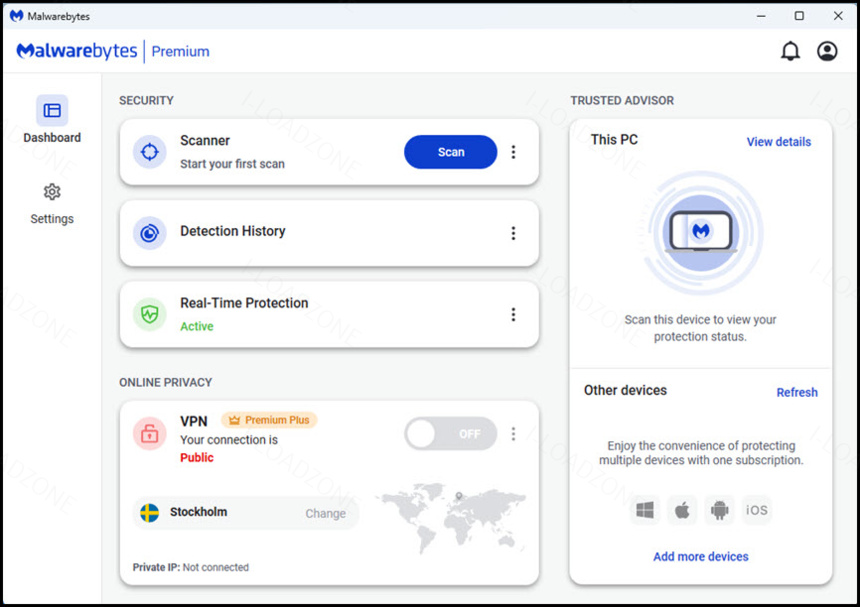Turn on the VPN toggle

[451, 434]
